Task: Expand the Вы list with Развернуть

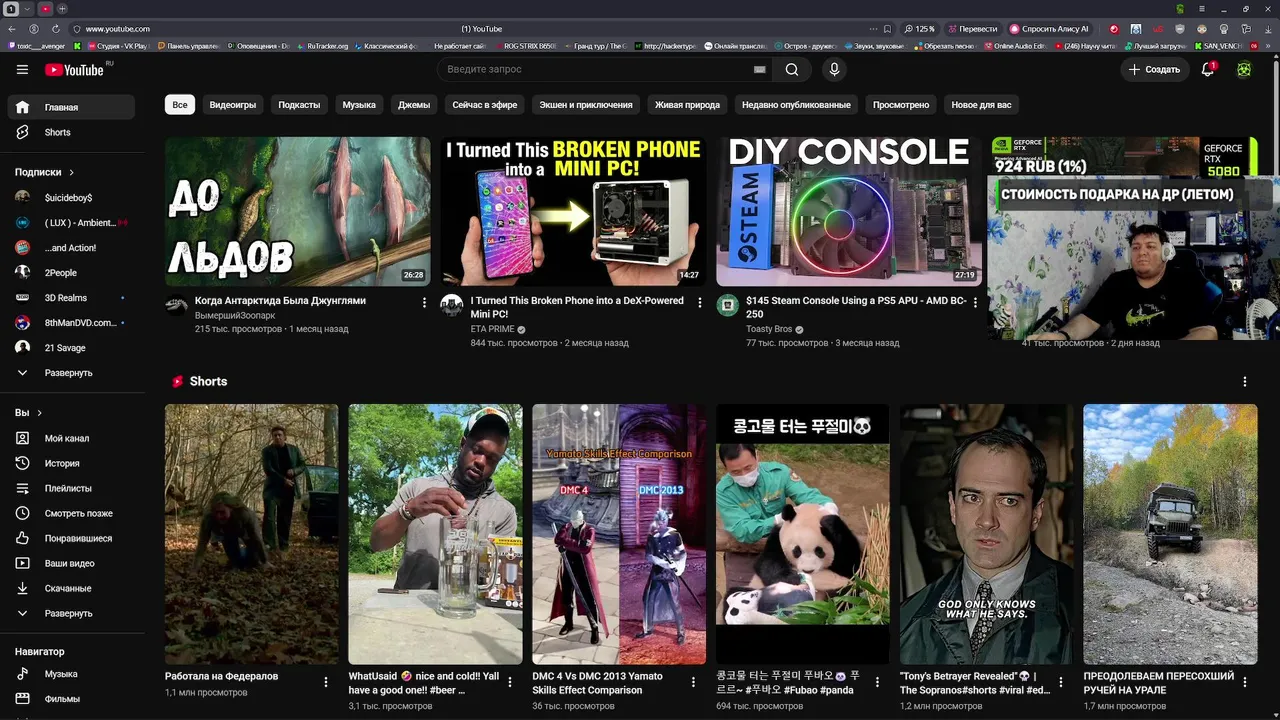Action: (x=72, y=613)
